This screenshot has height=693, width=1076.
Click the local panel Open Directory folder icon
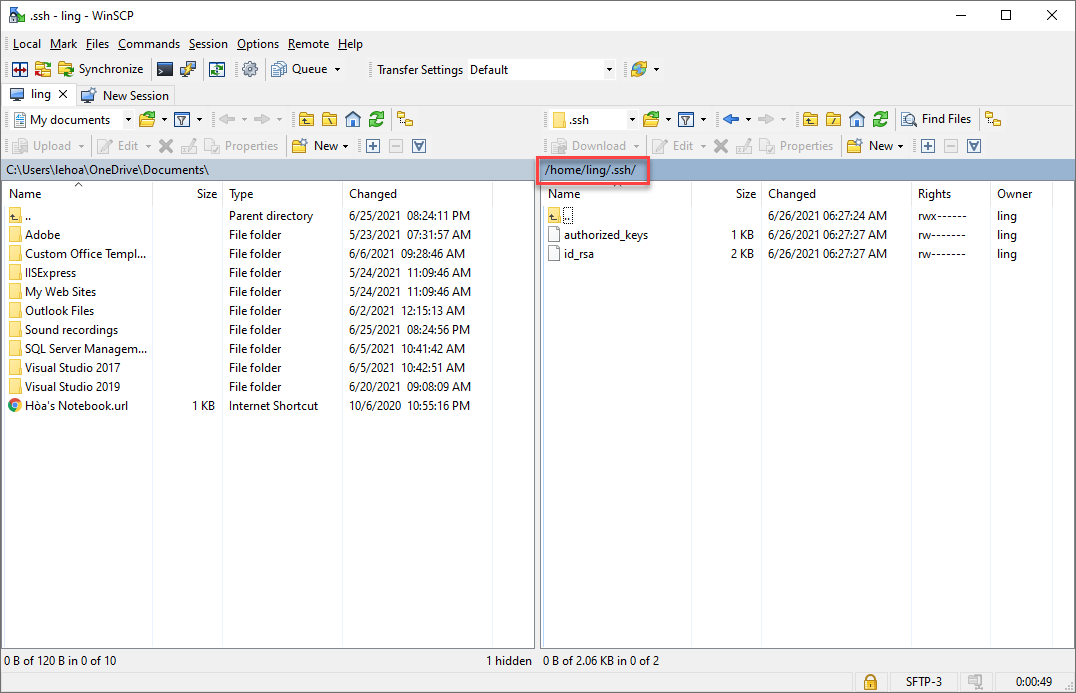point(147,119)
